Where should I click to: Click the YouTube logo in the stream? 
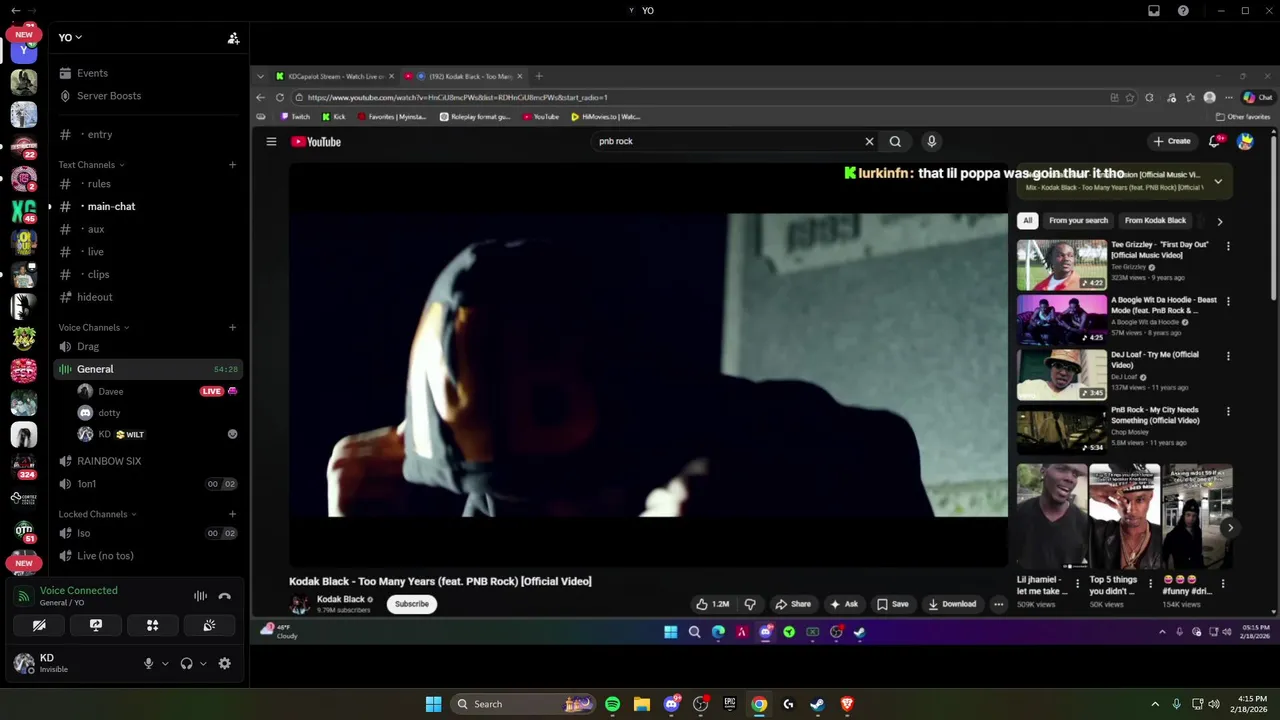pos(316,142)
